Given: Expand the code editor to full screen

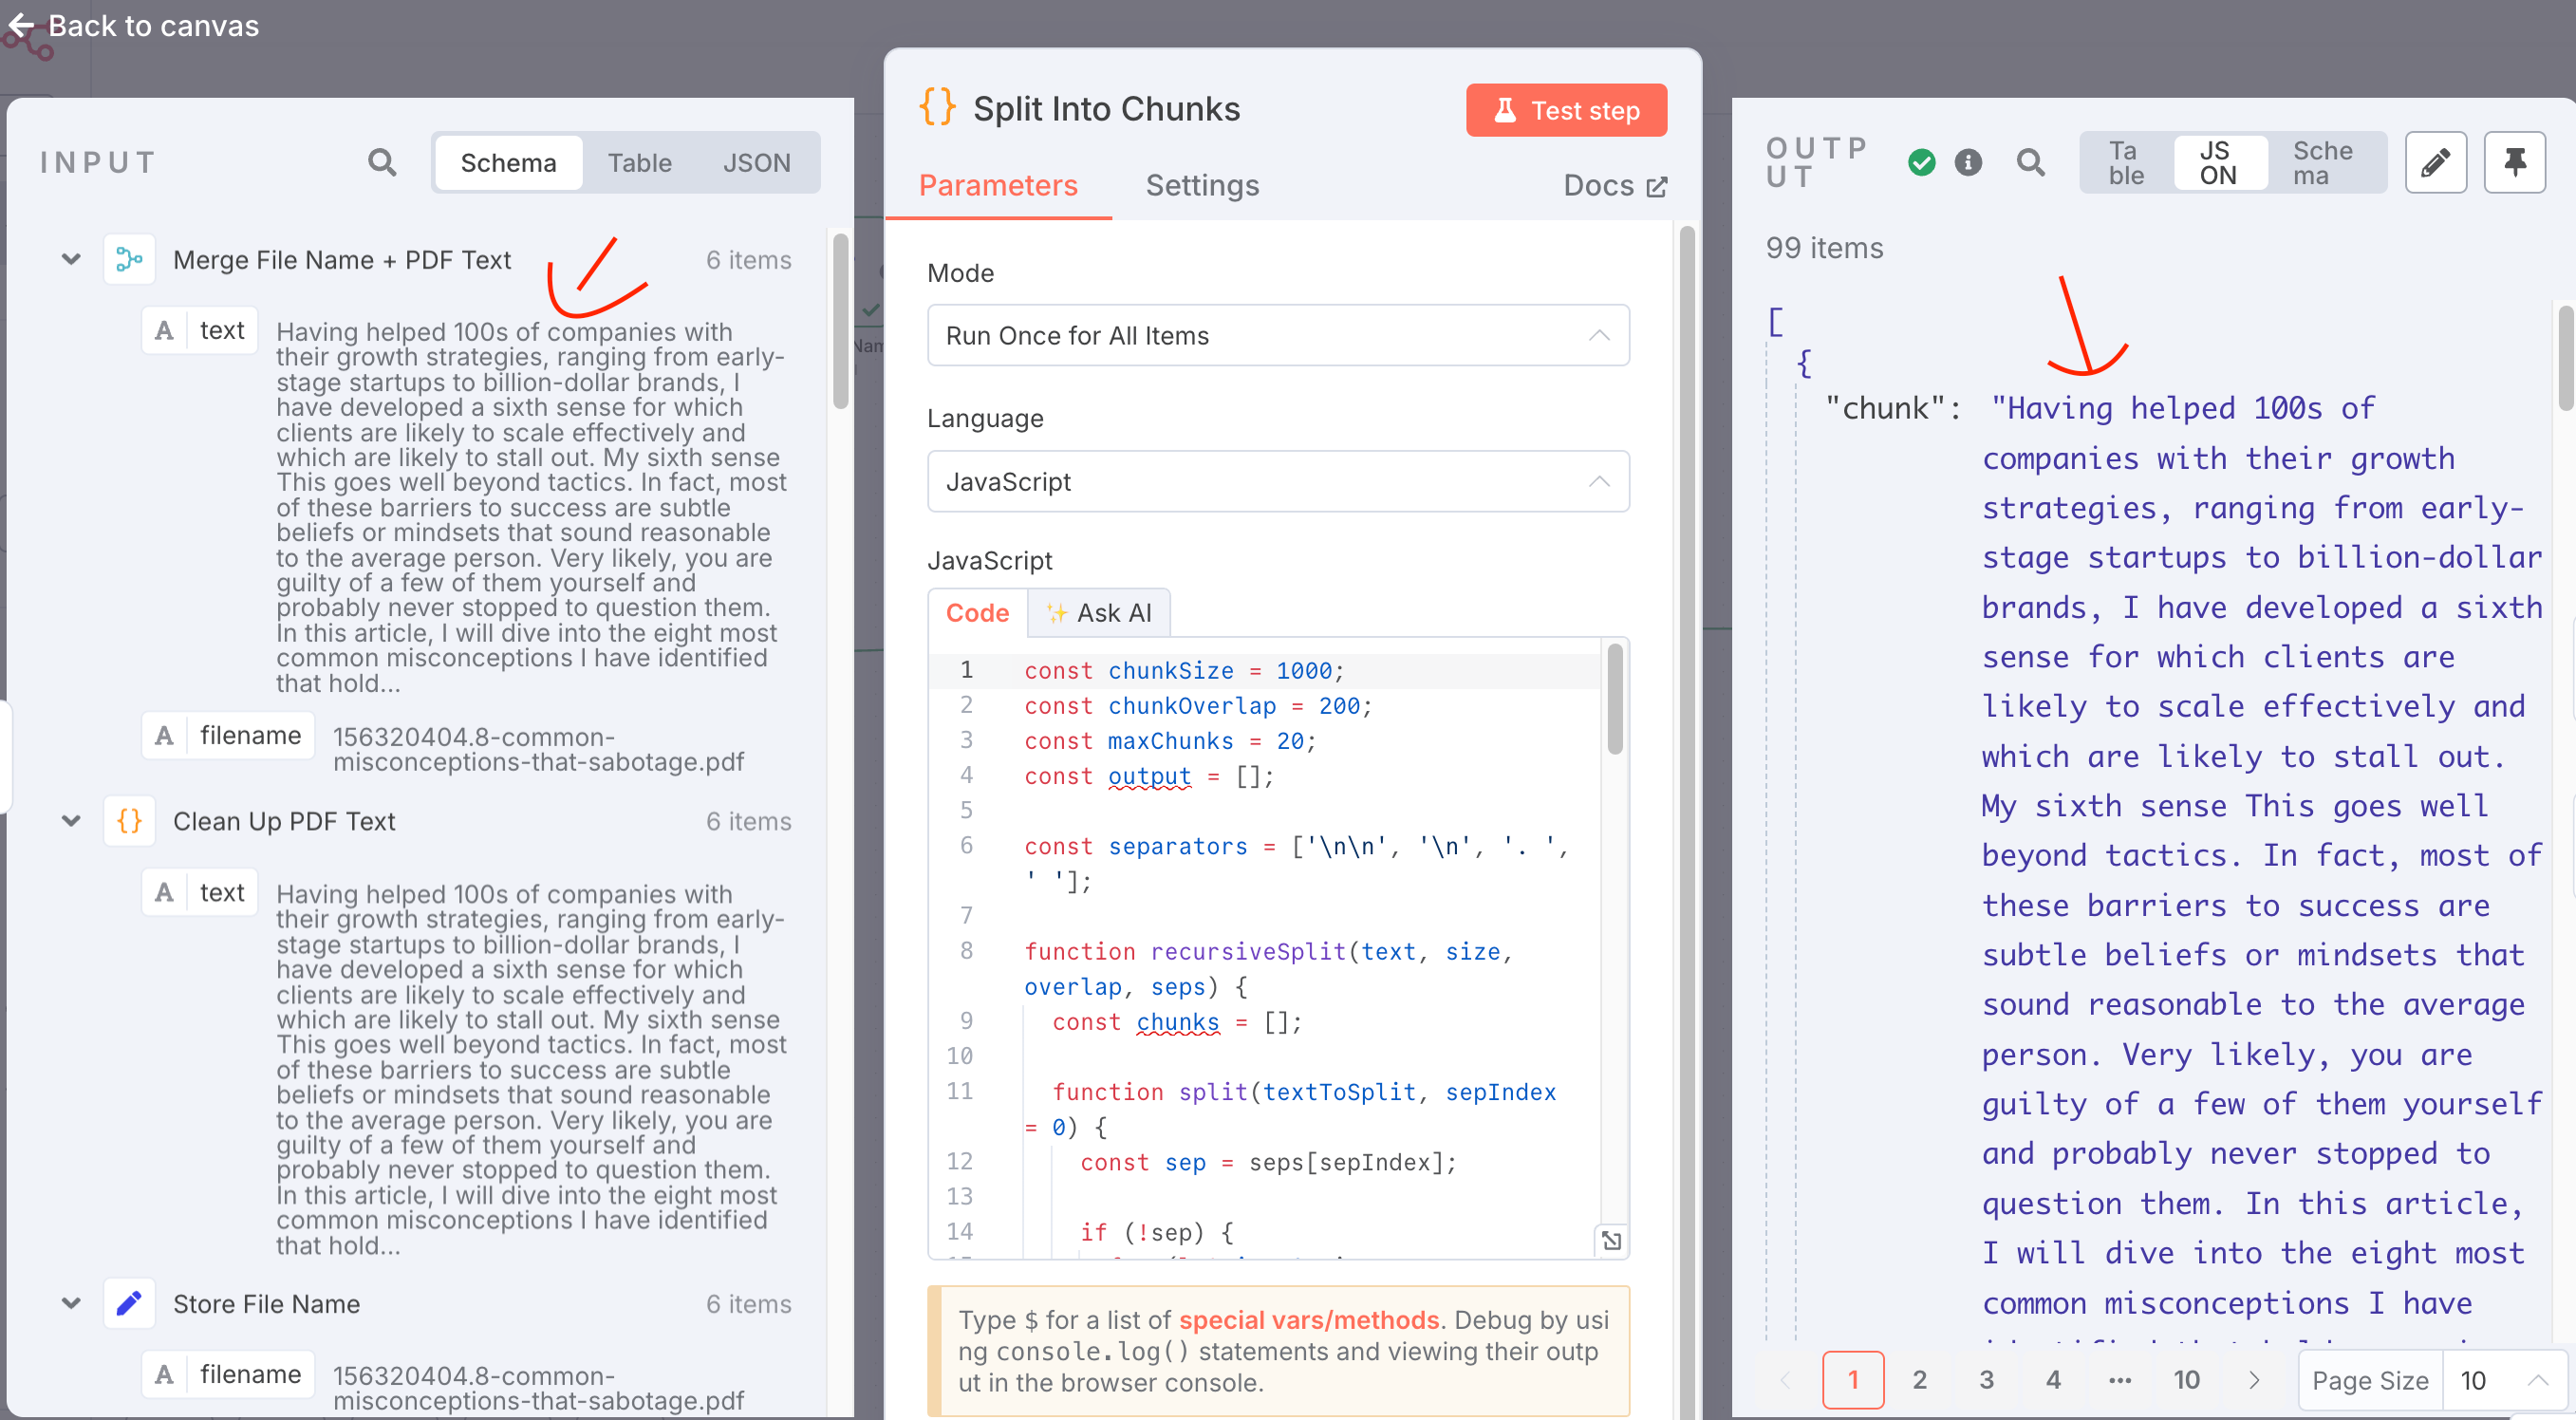Looking at the screenshot, I should 1611,1240.
